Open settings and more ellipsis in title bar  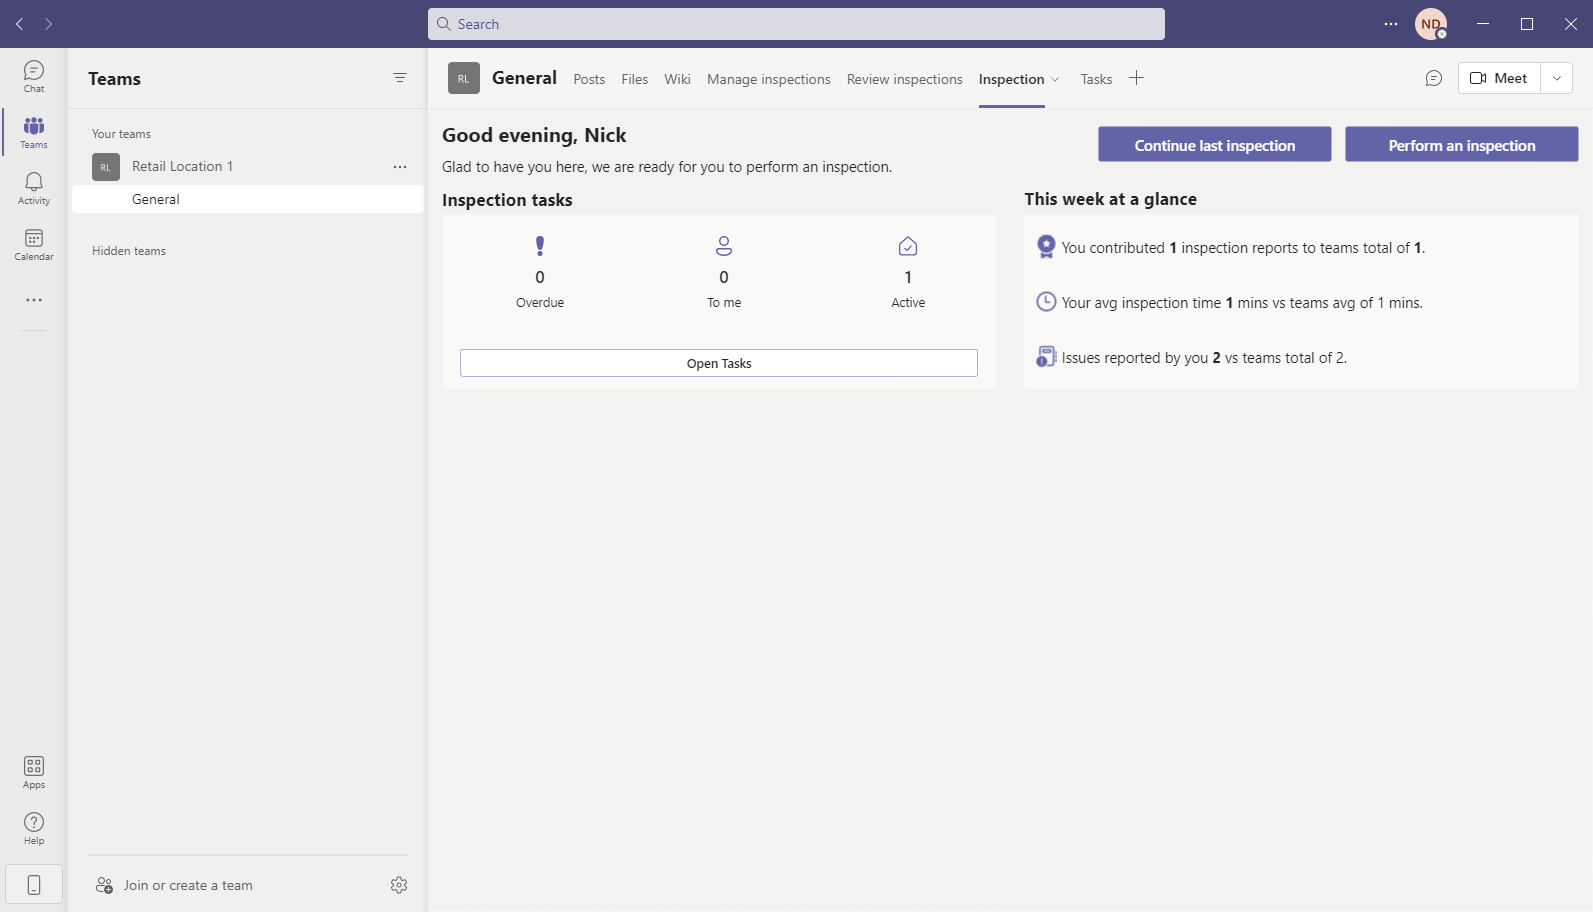tap(1391, 24)
